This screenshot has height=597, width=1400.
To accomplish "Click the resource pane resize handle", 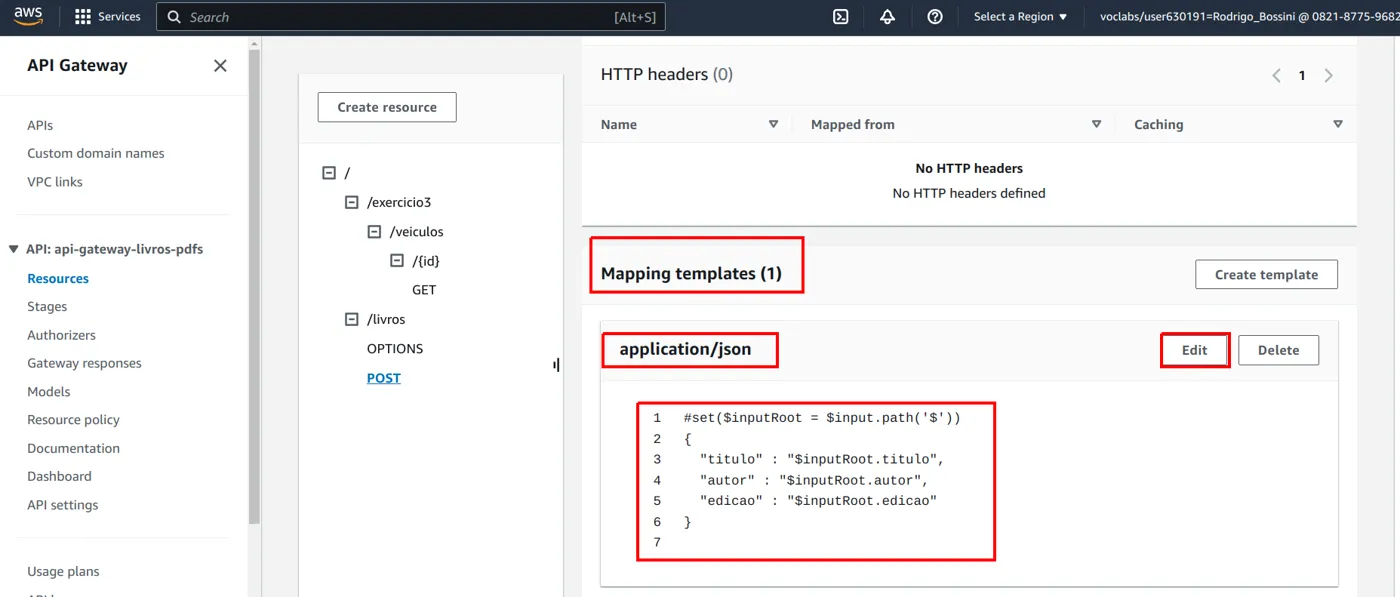I will click(x=556, y=365).
